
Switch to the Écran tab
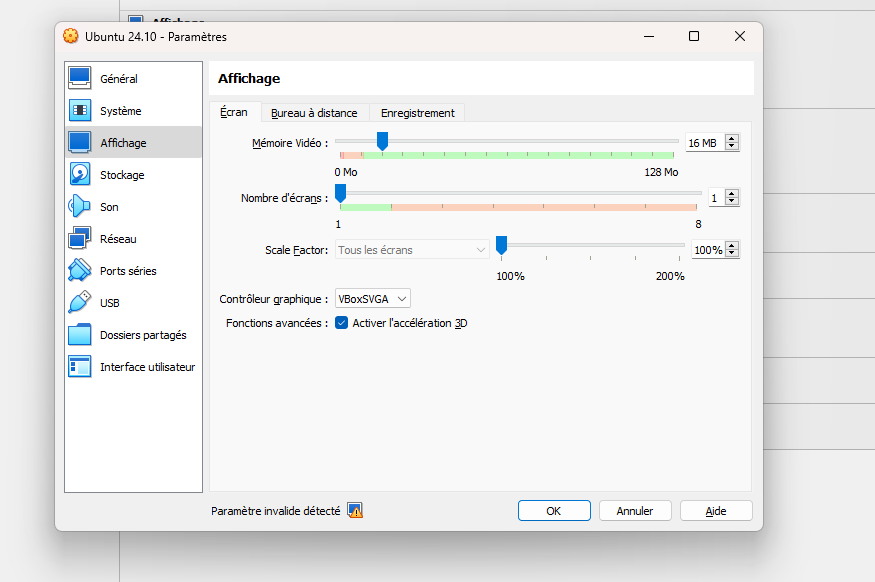(234, 112)
